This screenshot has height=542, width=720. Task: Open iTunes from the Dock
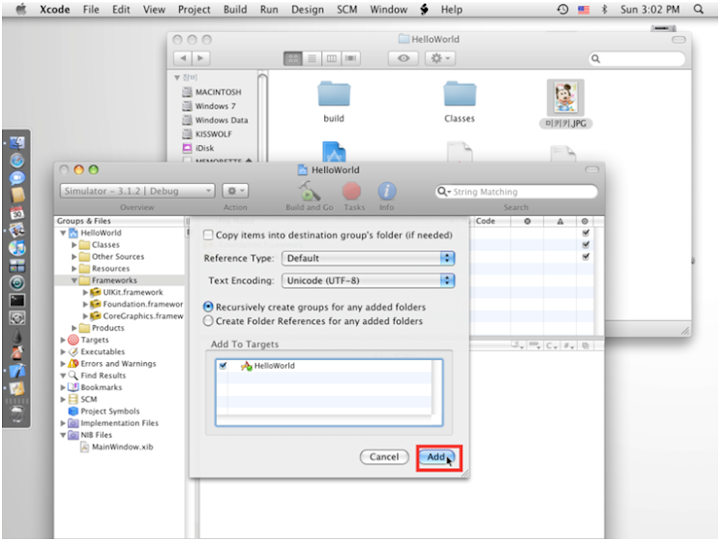pyautogui.click(x=17, y=248)
